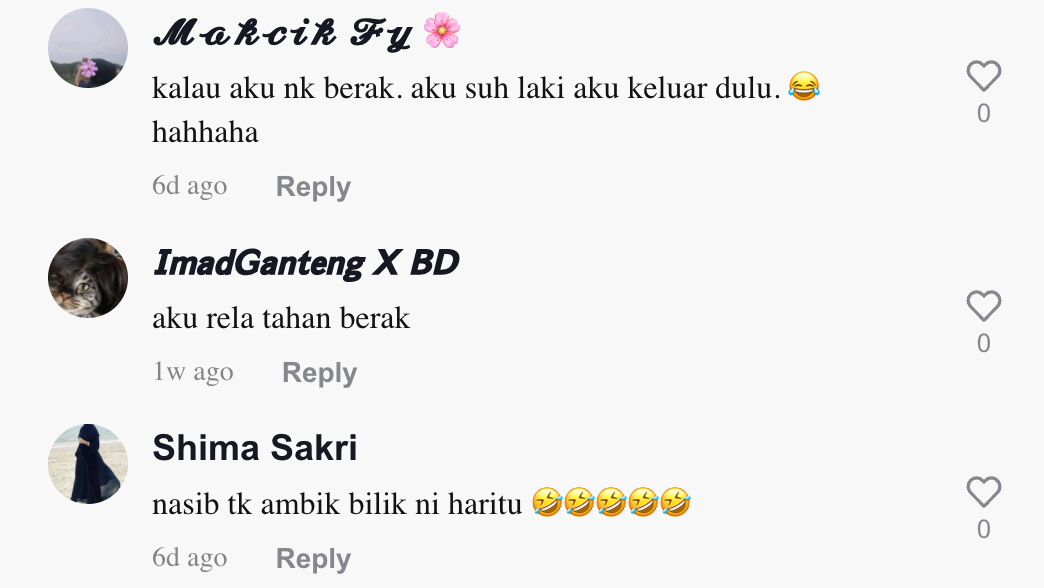Reply to Makcik Fy's comment
Screen dimensions: 1044x588
click(x=313, y=186)
